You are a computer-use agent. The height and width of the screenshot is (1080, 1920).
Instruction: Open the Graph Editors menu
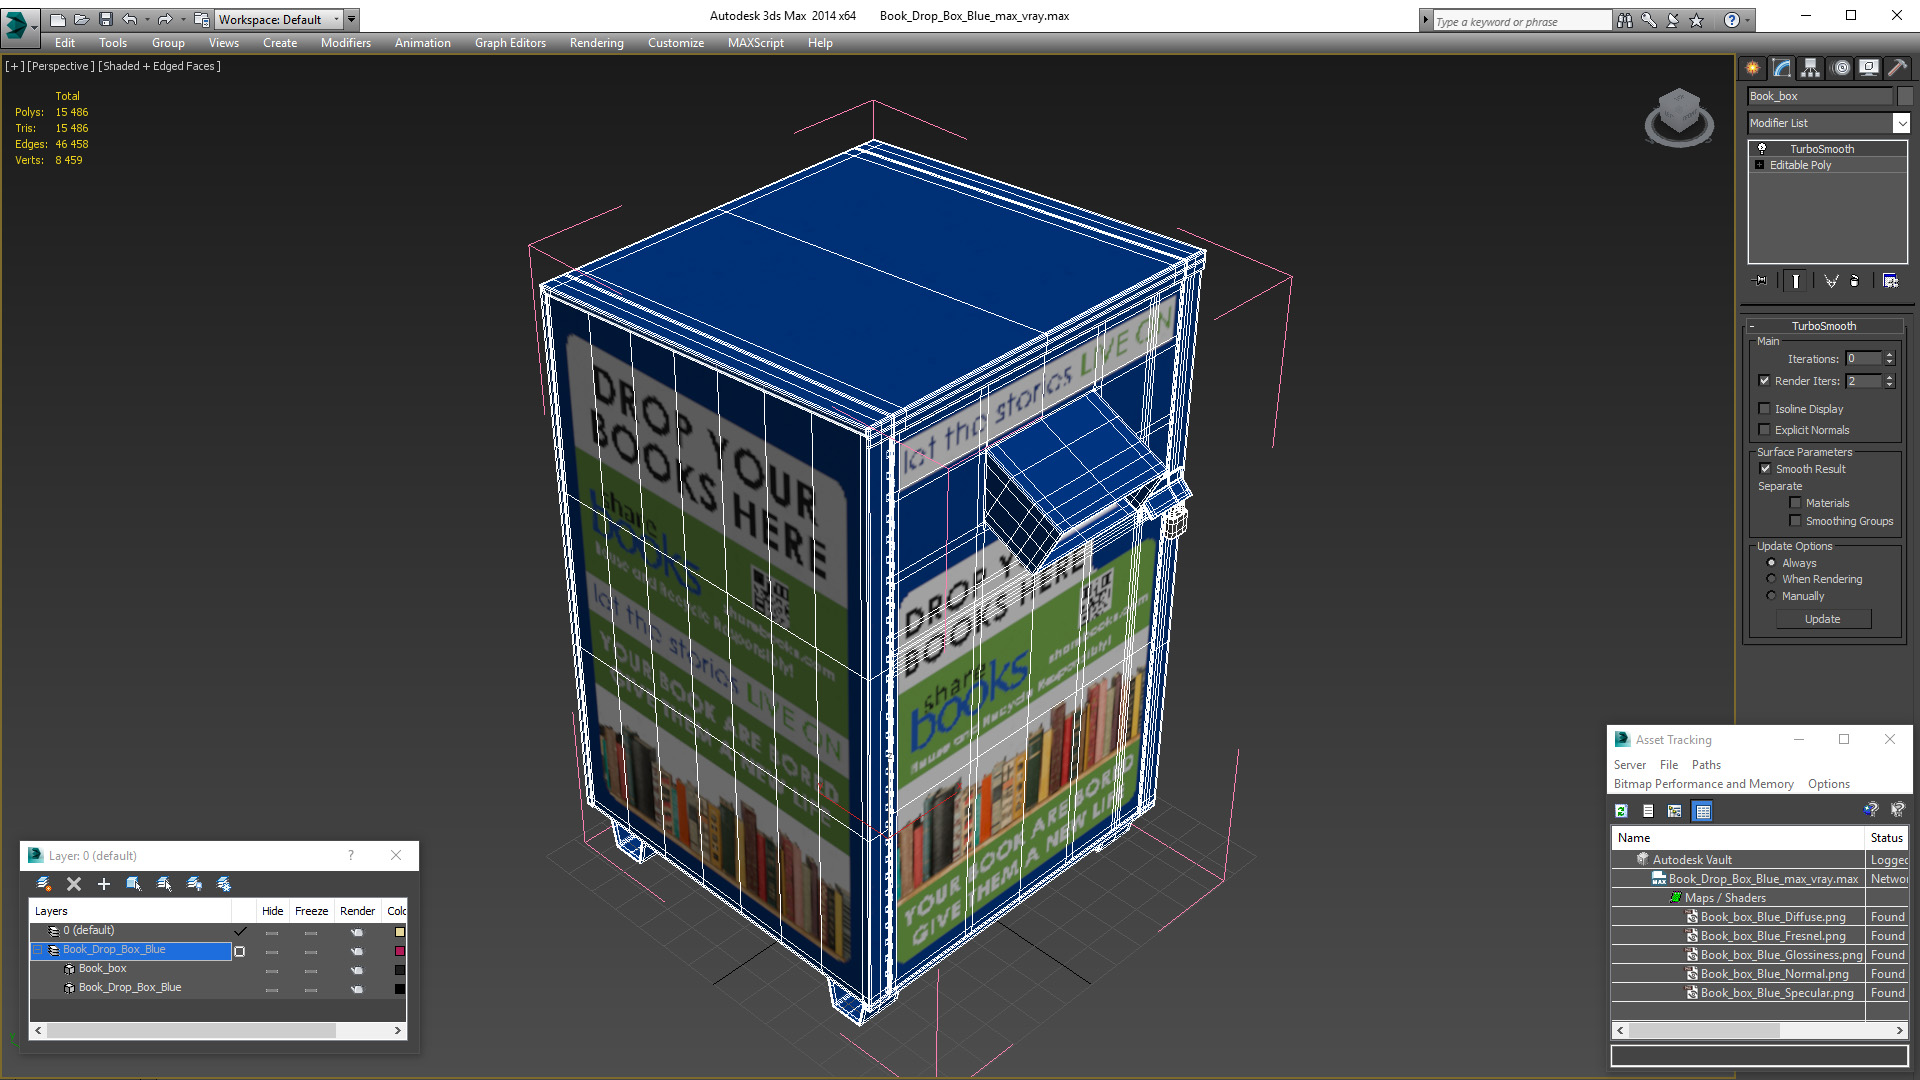coord(510,43)
